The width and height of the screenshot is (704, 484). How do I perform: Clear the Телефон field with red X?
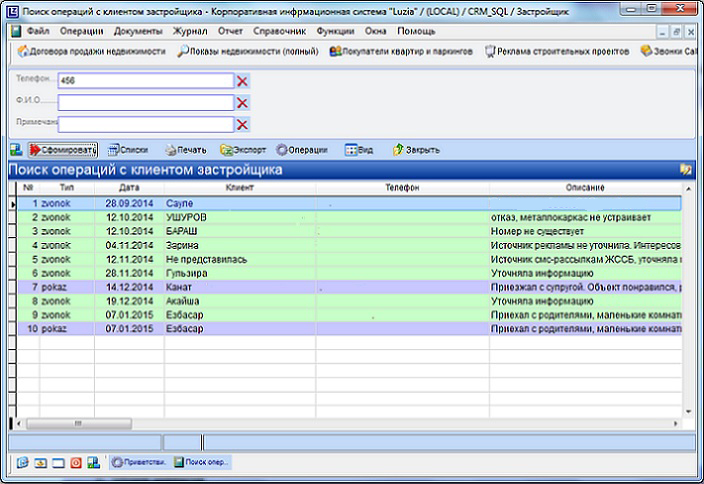coord(242,81)
